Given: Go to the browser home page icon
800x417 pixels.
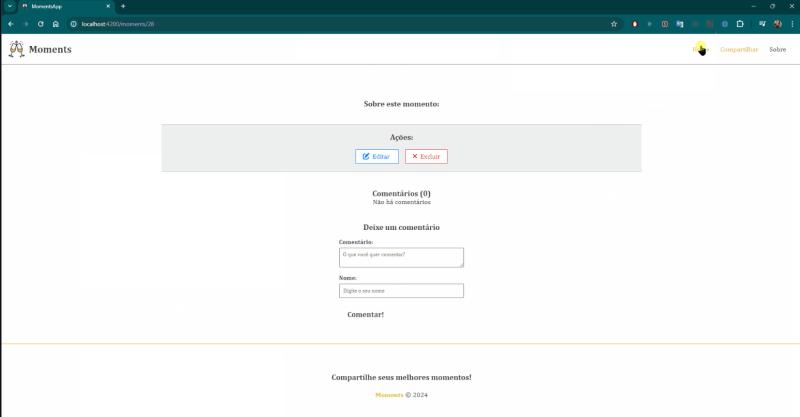Looking at the screenshot, I should point(56,24).
